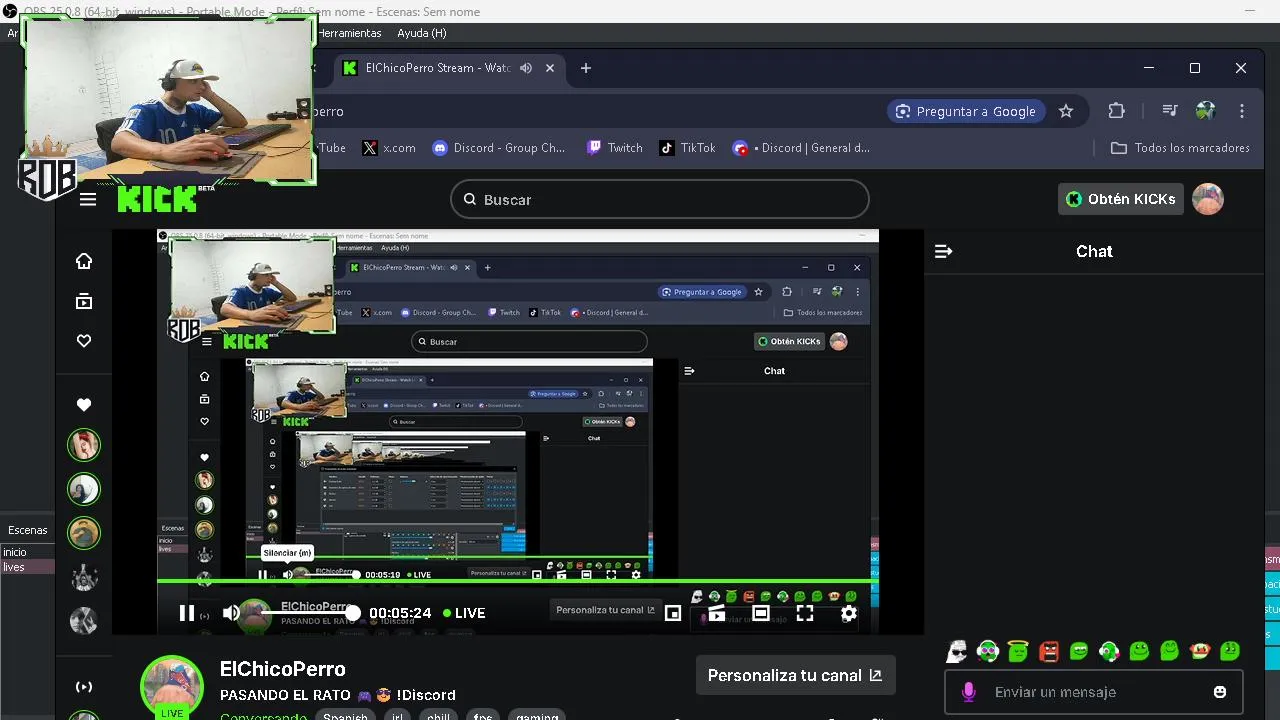Open the Chrome three-dot menu
The image size is (1280, 720).
[1242, 111]
